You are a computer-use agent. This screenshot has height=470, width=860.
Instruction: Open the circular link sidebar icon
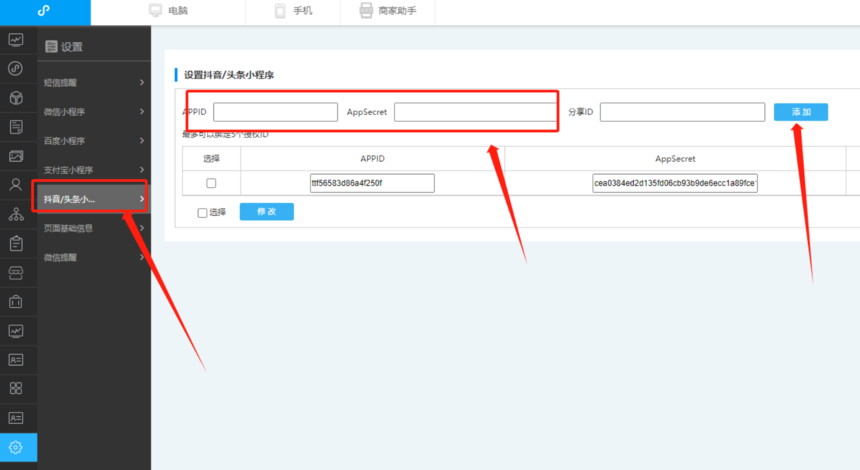point(16,69)
